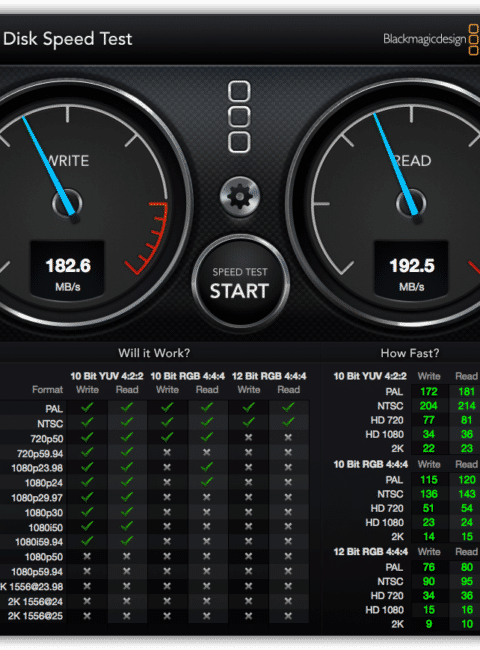Viewport: 480px width, 650px height.
Task: Click 1080i59.94 10 Bit YUV read checkmark
Action: pos(127,541)
